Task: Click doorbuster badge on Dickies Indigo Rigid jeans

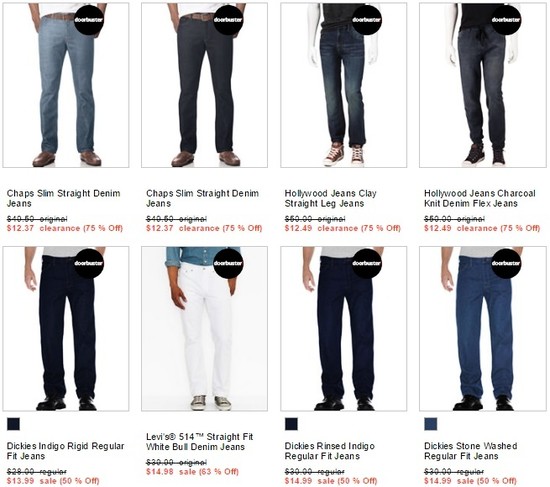Action: coord(89,263)
